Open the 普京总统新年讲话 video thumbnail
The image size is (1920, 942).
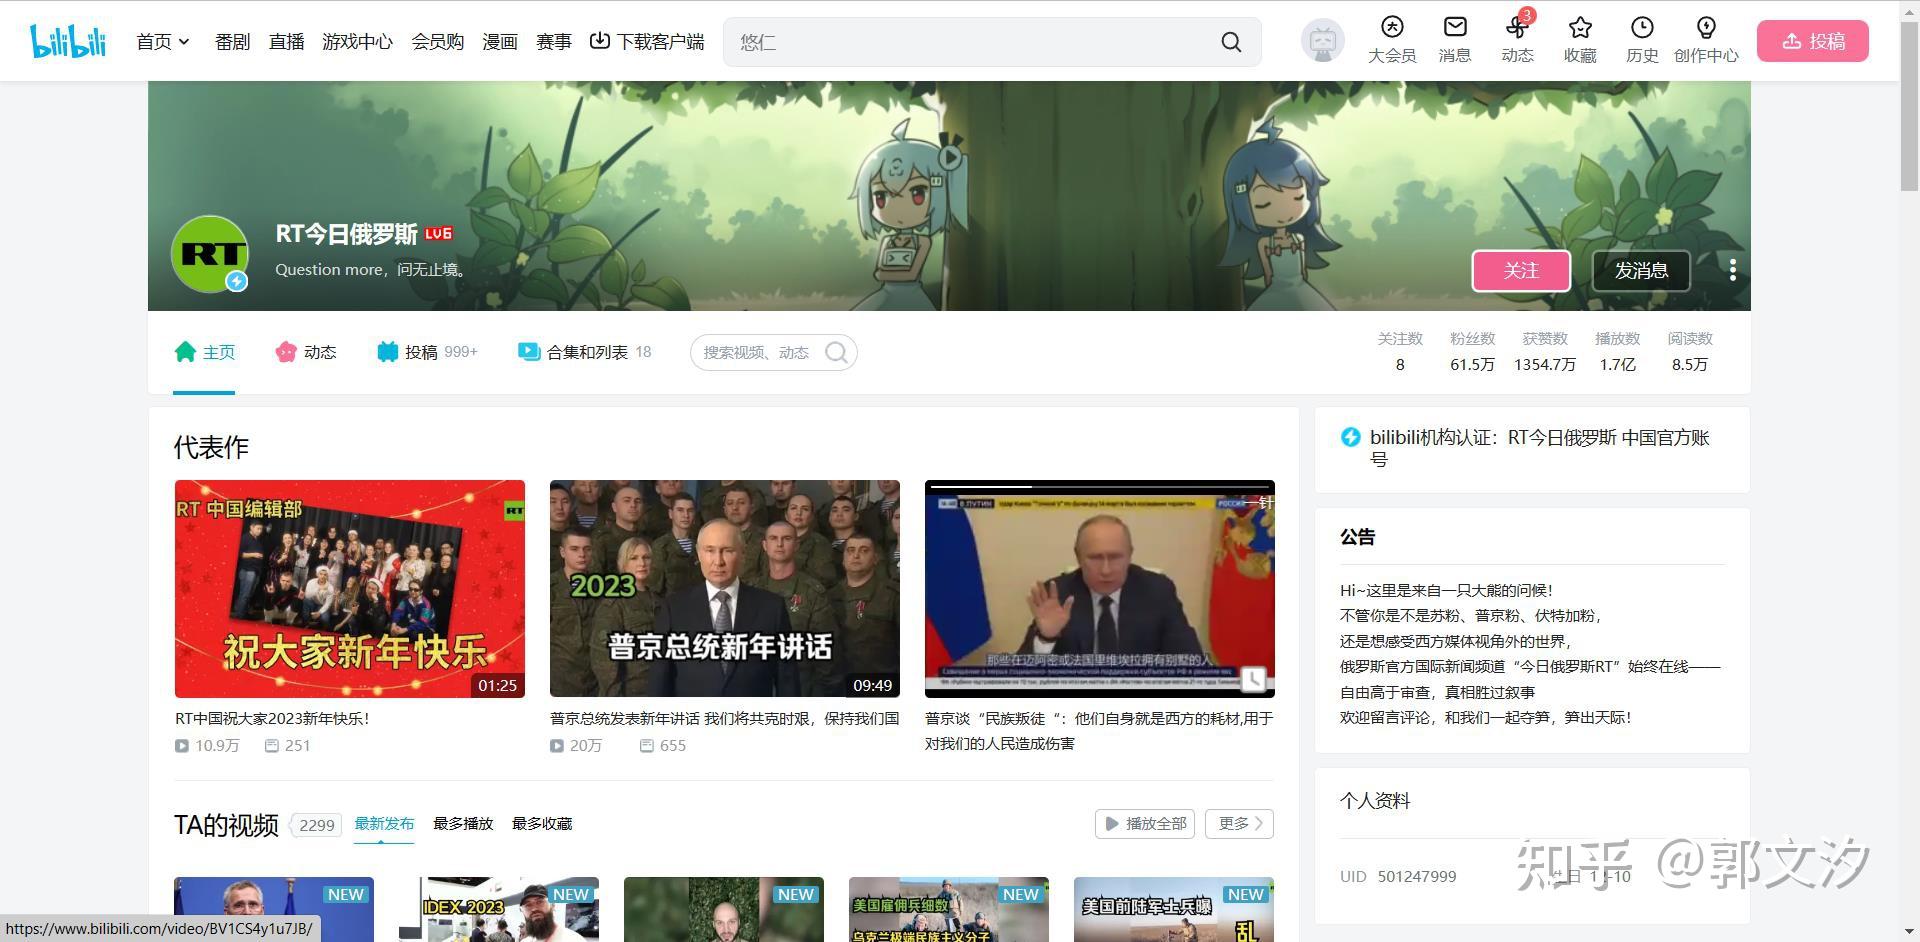point(725,589)
